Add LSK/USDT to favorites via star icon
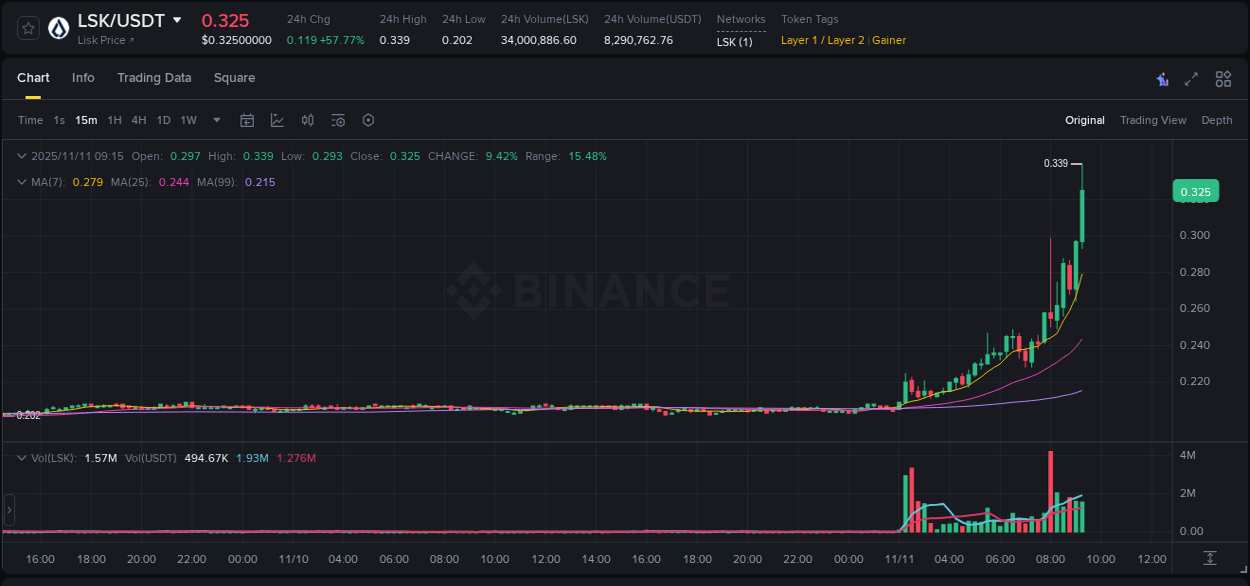The width and height of the screenshot is (1250, 586). (27, 28)
